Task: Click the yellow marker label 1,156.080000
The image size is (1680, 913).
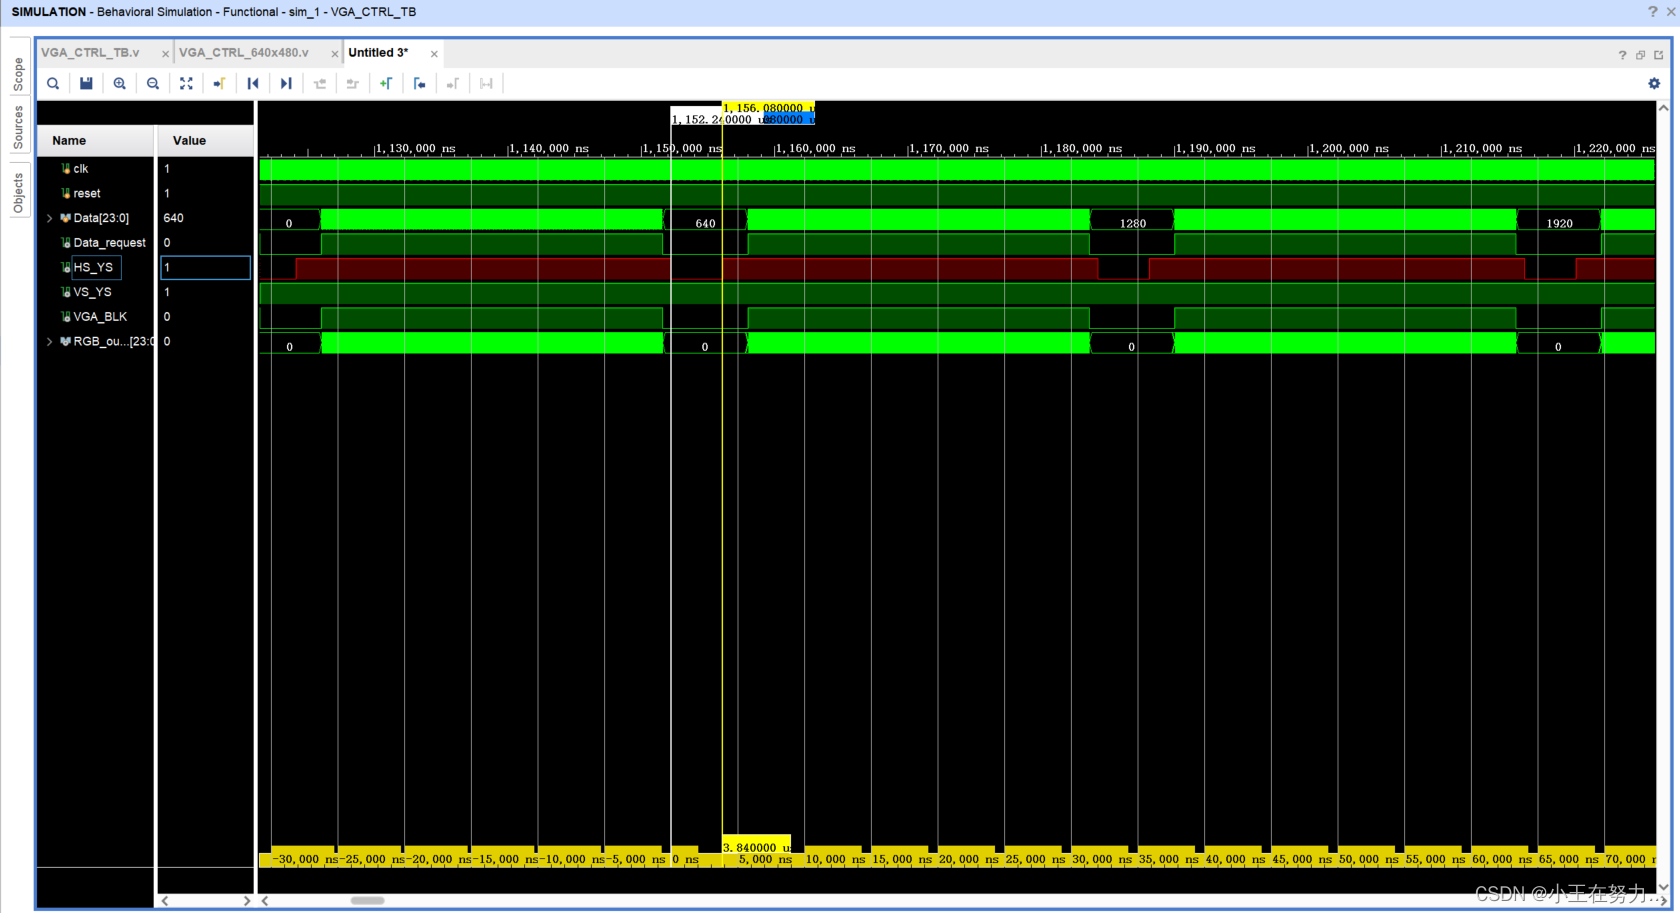Action: point(768,107)
